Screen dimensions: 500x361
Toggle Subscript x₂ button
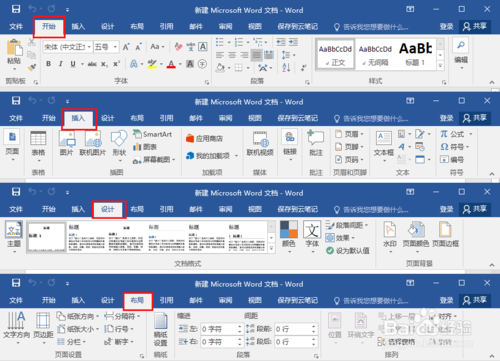pyautogui.click(x=104, y=64)
